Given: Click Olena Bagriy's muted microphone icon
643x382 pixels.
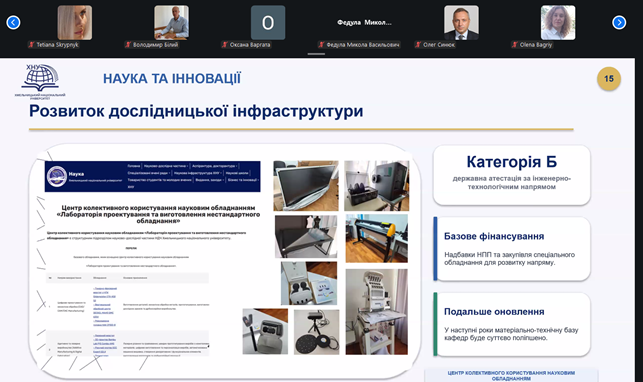Looking at the screenshot, I should tap(515, 45).
